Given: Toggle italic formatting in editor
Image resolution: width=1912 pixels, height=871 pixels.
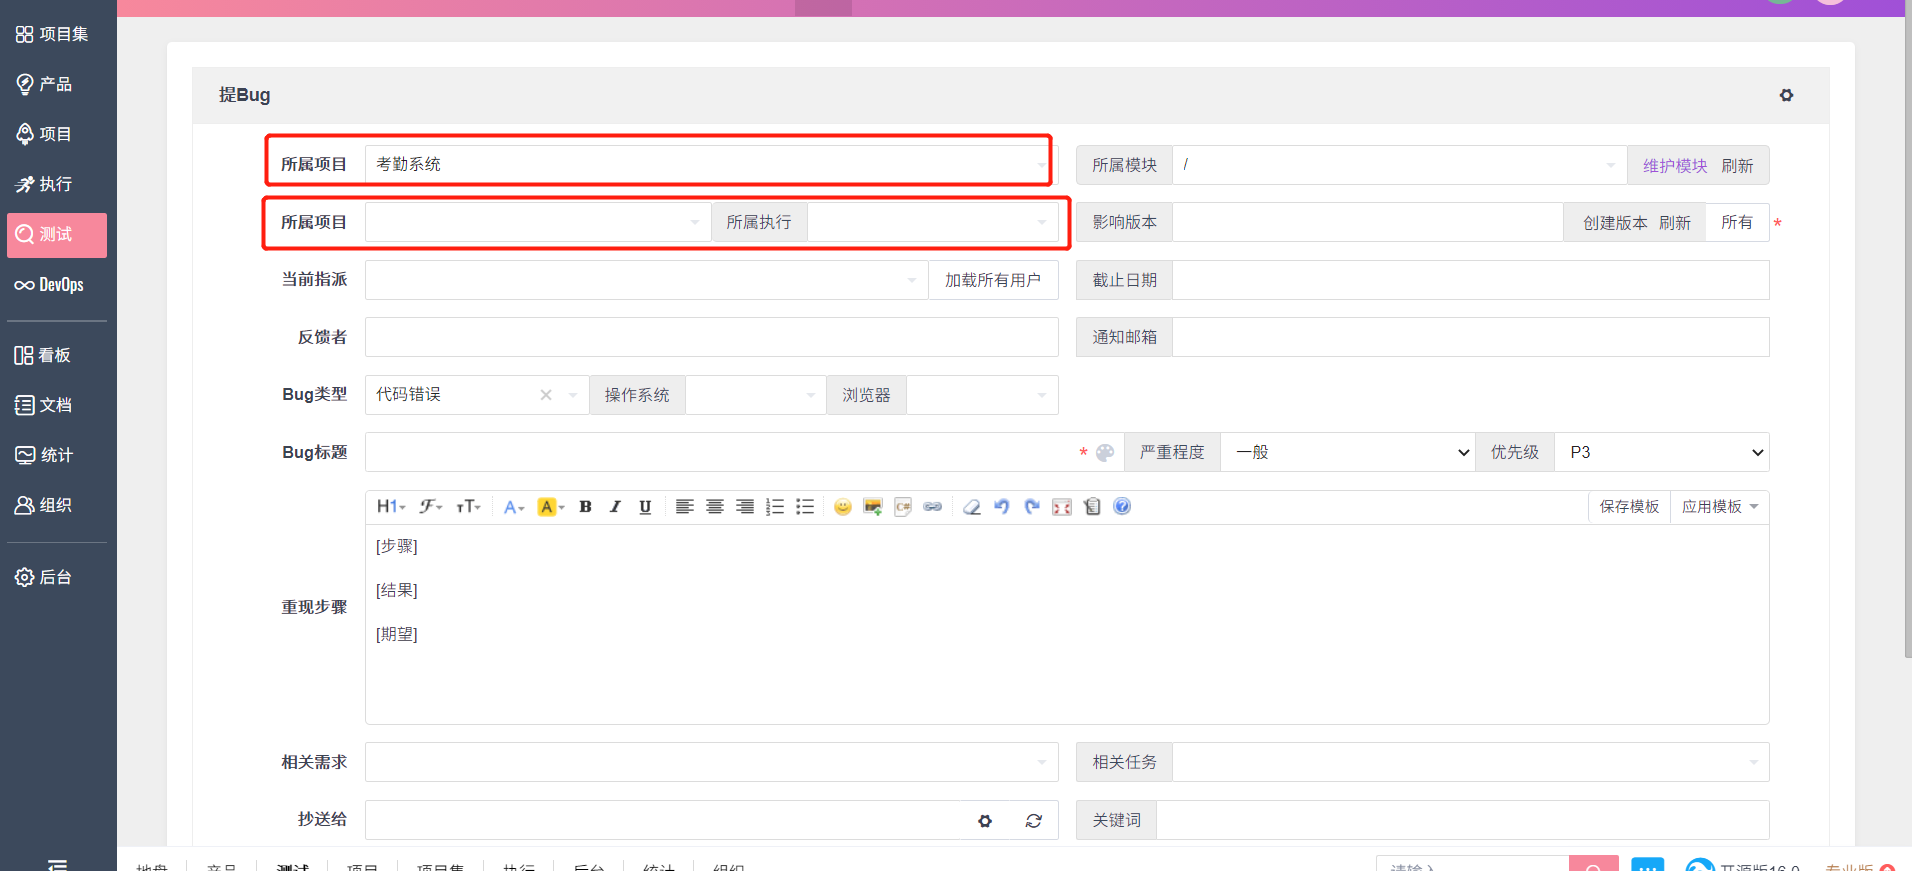Looking at the screenshot, I should (616, 507).
